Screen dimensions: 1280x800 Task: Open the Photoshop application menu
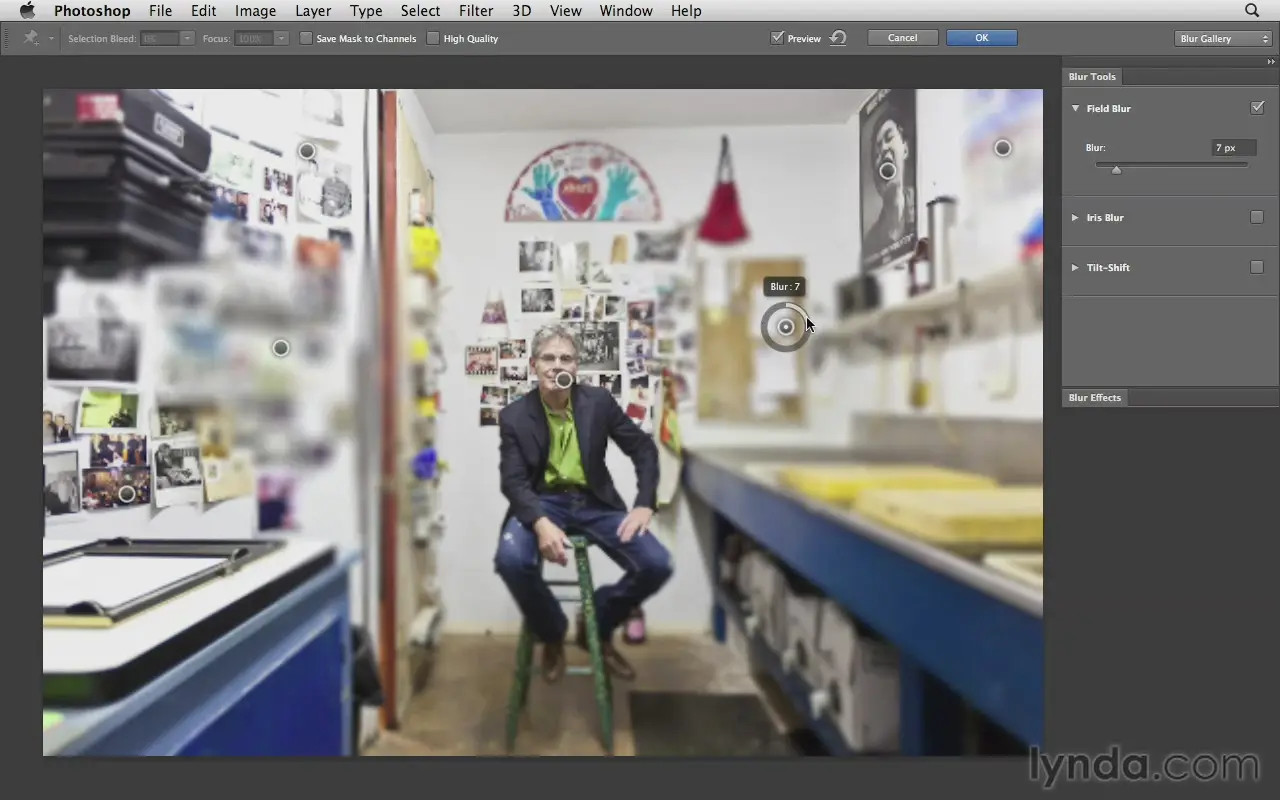[x=92, y=10]
